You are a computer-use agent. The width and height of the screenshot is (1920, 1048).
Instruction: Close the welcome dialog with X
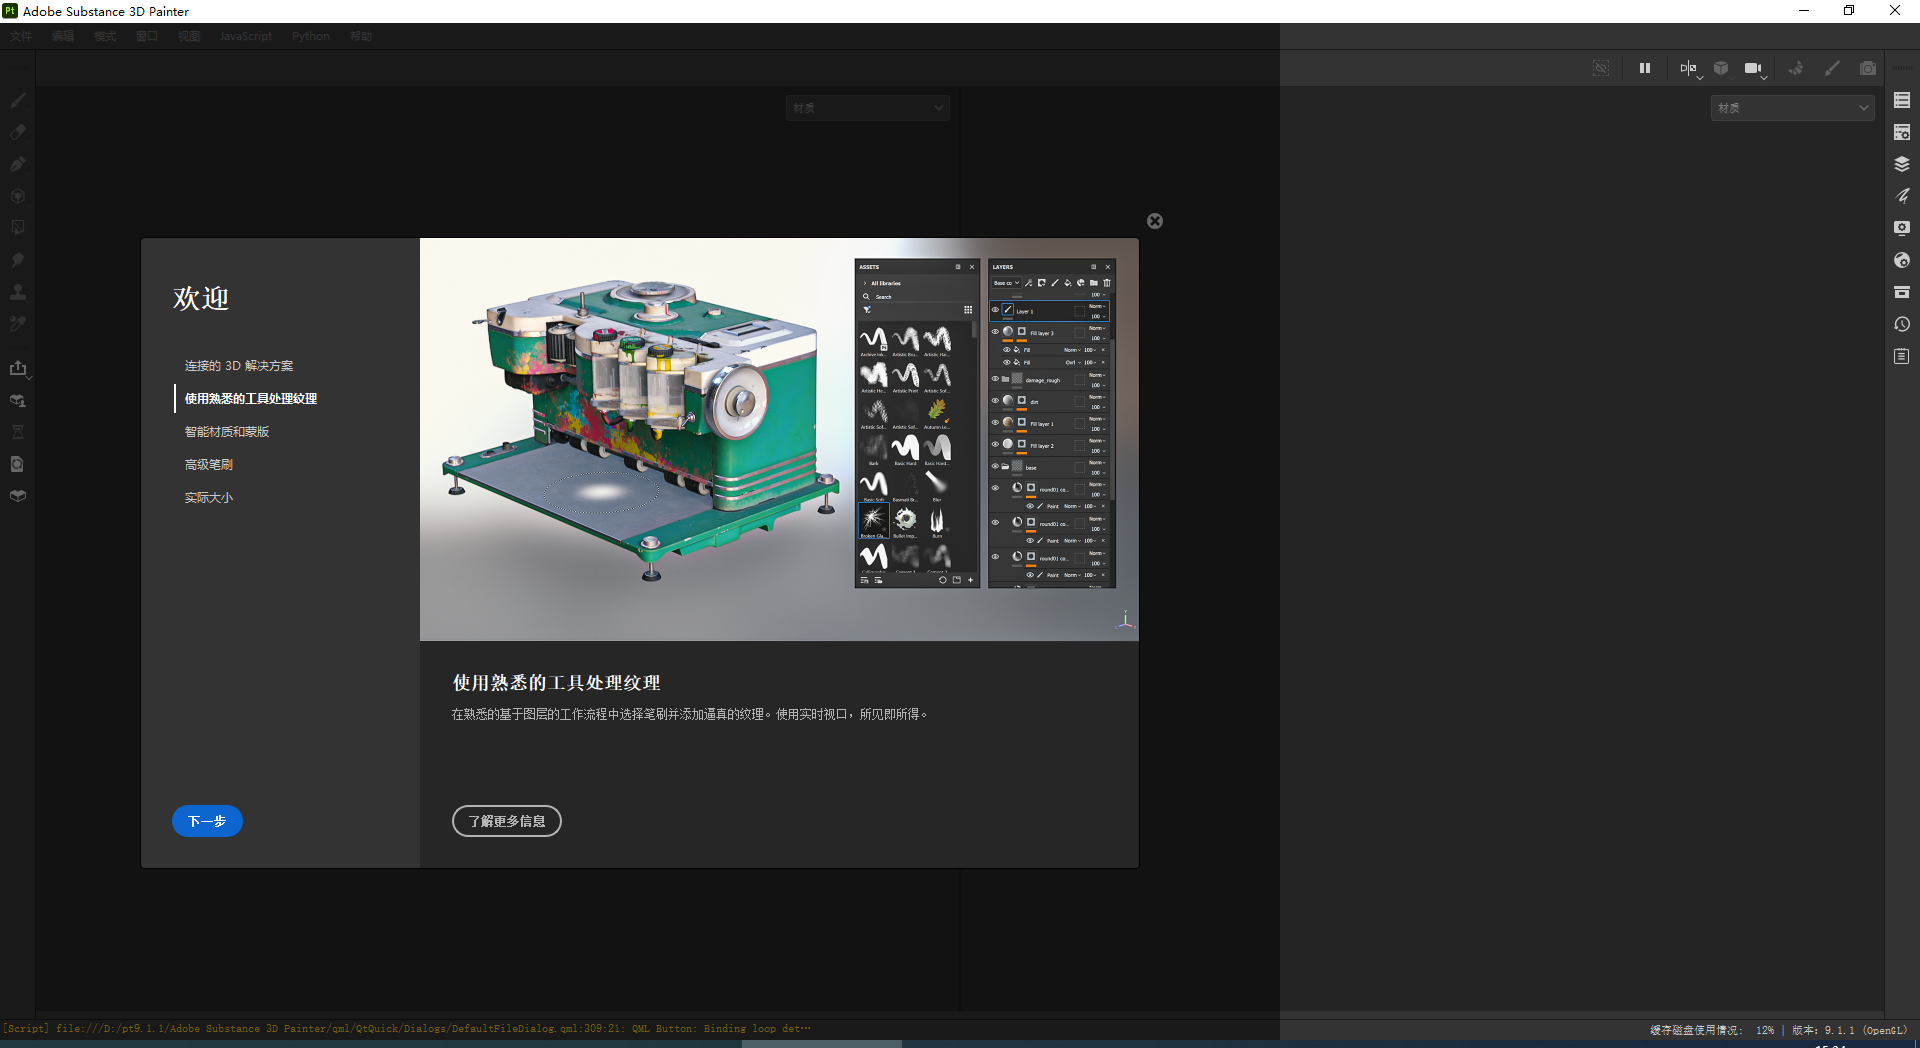click(x=1155, y=221)
